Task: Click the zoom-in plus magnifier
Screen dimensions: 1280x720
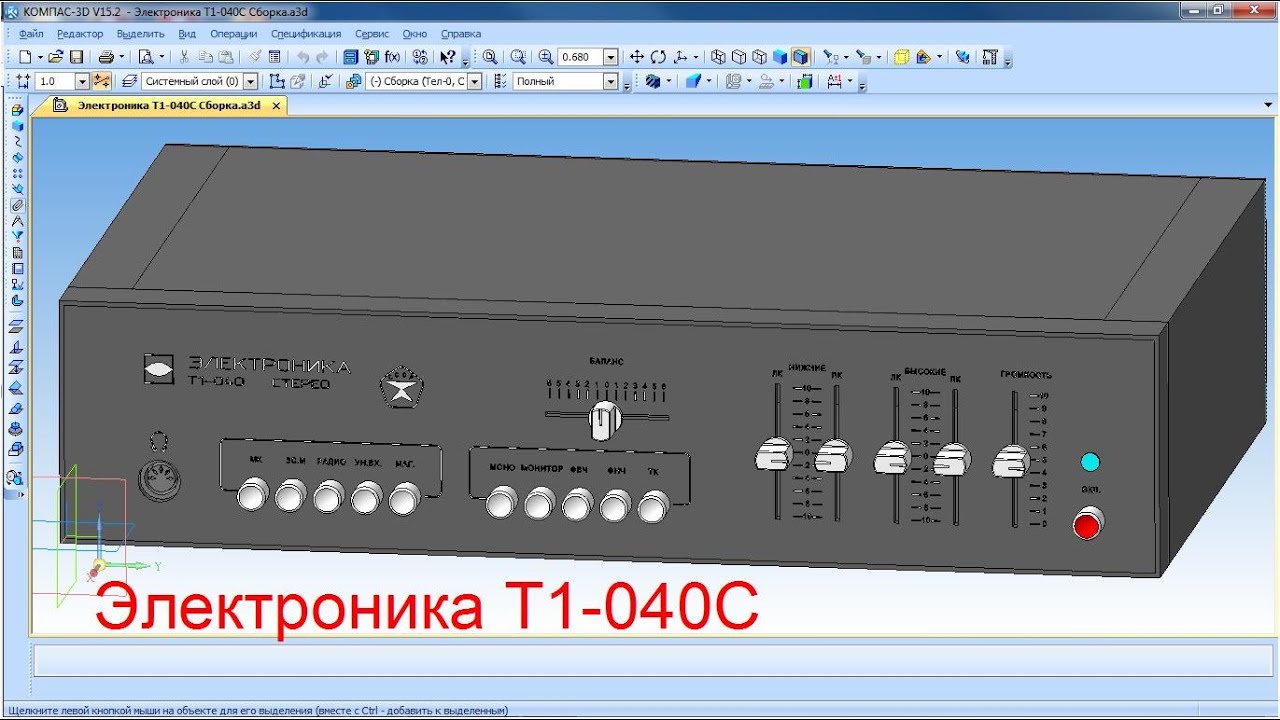Action: point(545,57)
